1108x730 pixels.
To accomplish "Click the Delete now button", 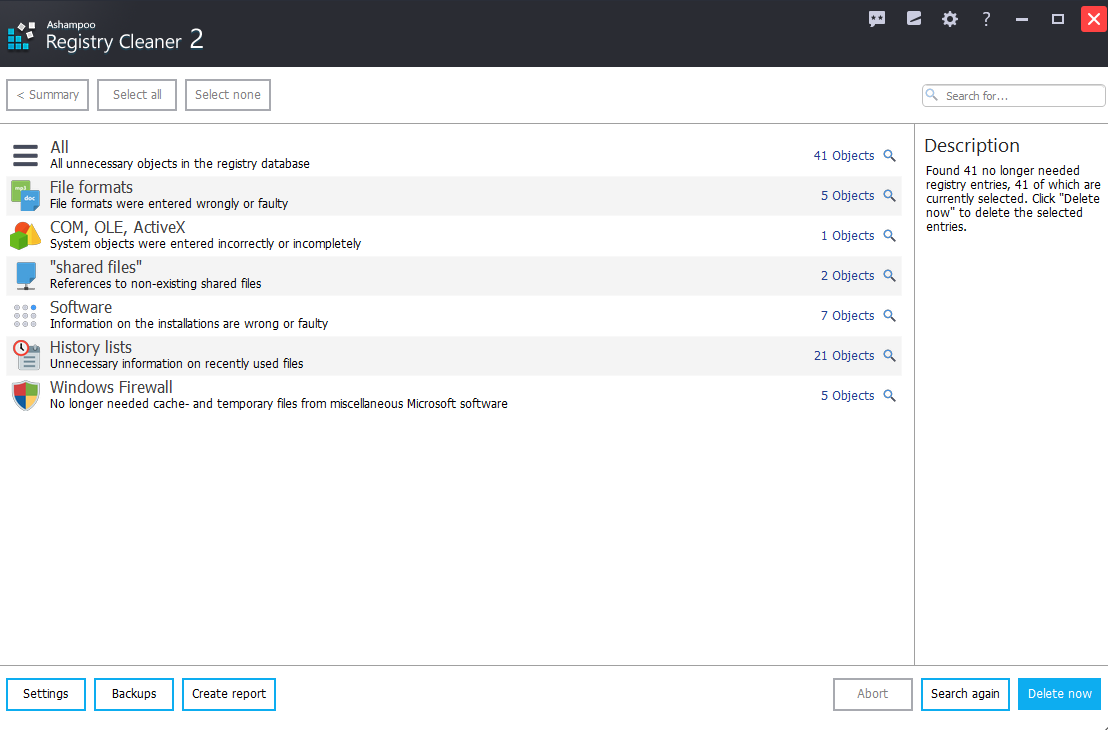I will tap(1059, 694).
